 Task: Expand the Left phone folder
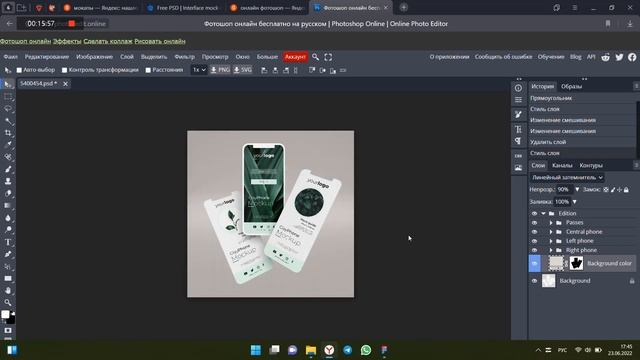[x=551, y=241]
